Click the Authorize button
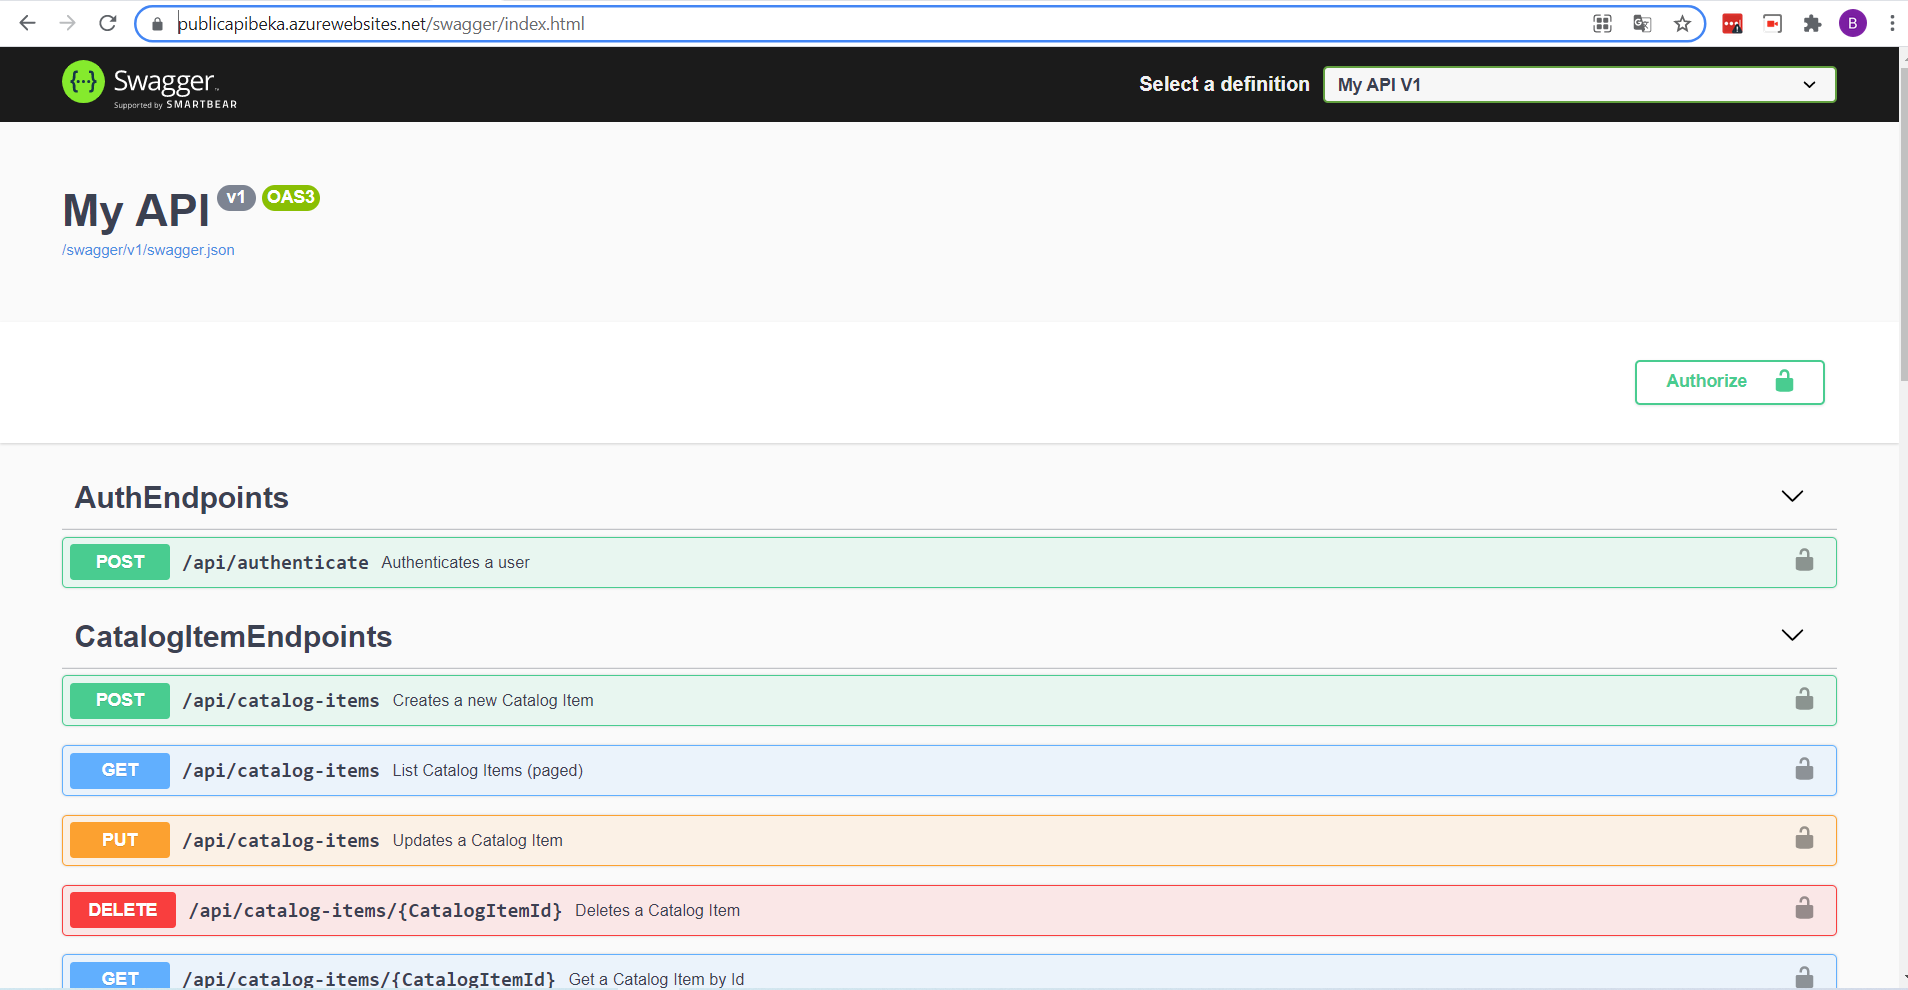This screenshot has height=990, width=1908. (x=1729, y=382)
